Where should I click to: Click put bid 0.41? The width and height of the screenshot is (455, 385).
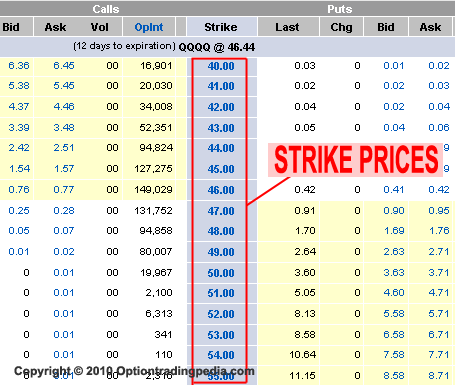(x=394, y=190)
